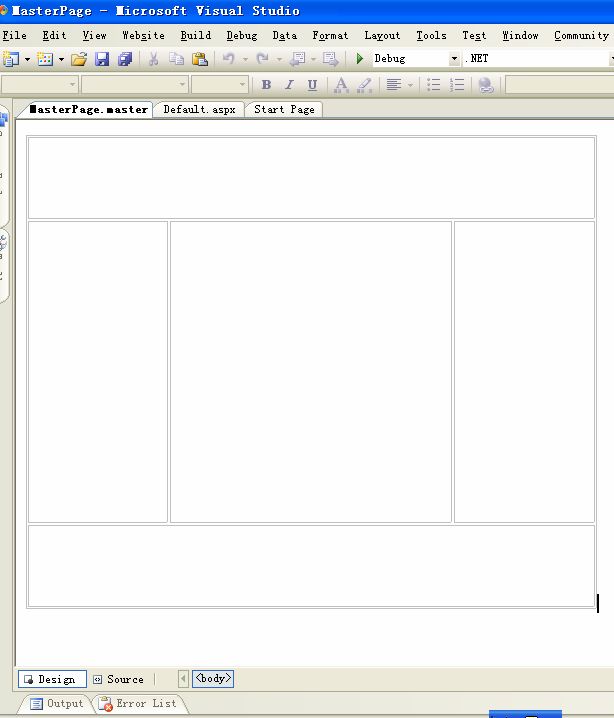Image resolution: width=614 pixels, height=718 pixels.
Task: Toggle Italic formatting
Action: (289, 85)
